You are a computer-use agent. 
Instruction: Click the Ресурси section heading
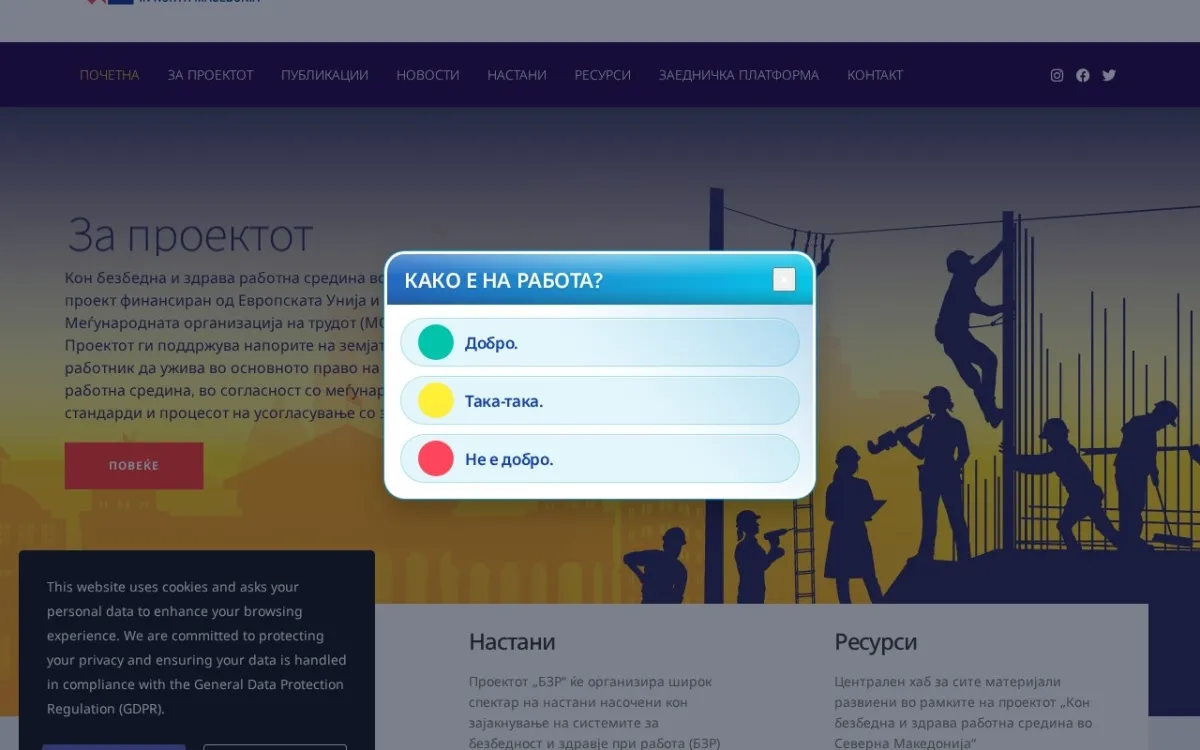(x=876, y=642)
